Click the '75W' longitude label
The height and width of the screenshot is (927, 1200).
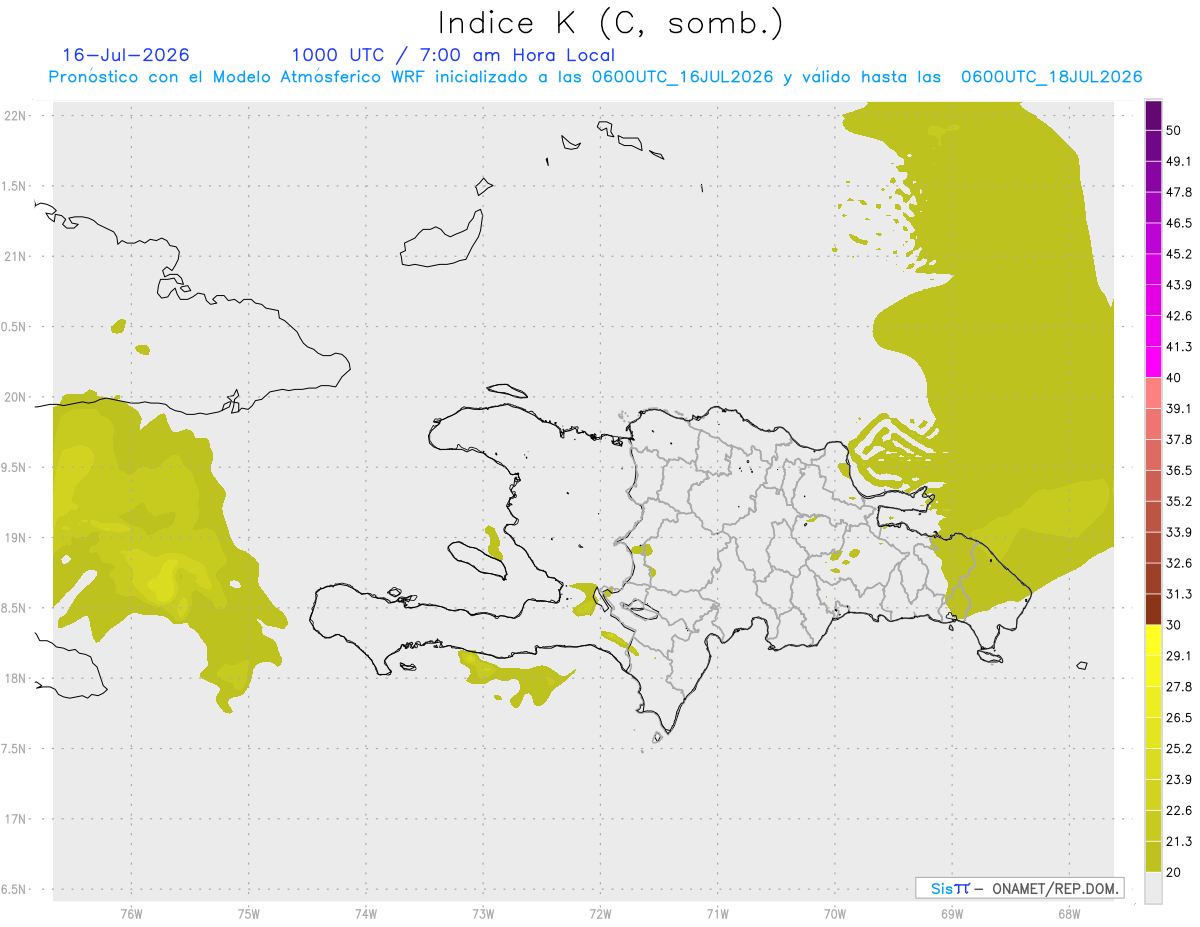click(x=248, y=913)
